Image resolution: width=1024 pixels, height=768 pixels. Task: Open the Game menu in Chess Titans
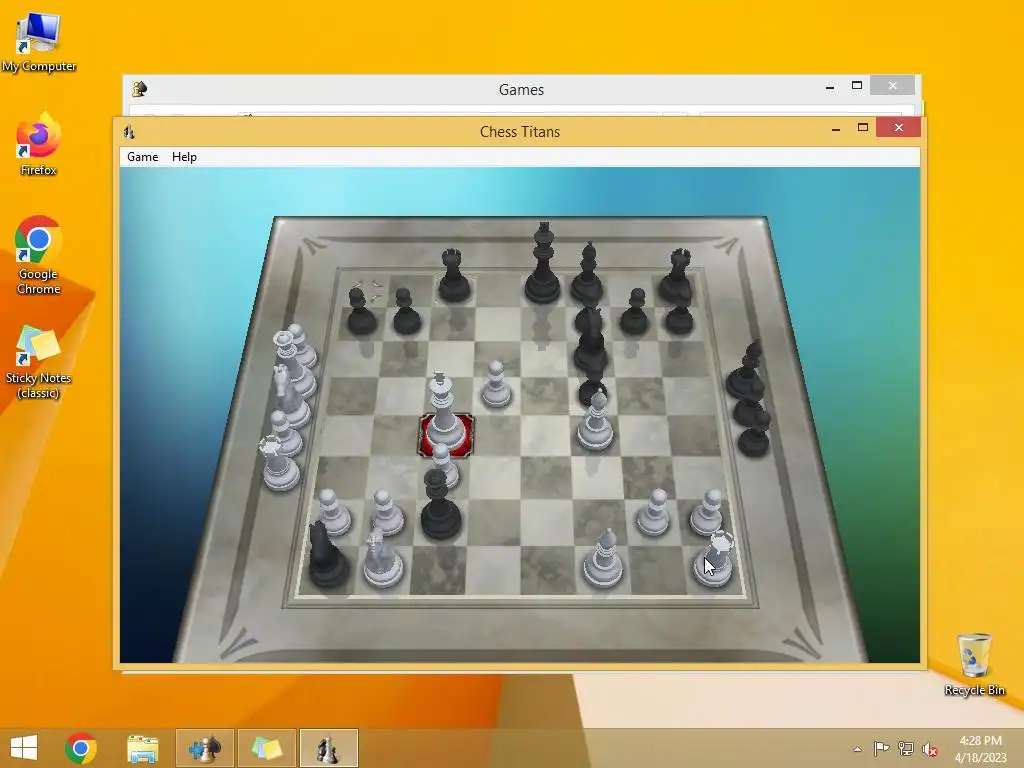tap(142, 157)
